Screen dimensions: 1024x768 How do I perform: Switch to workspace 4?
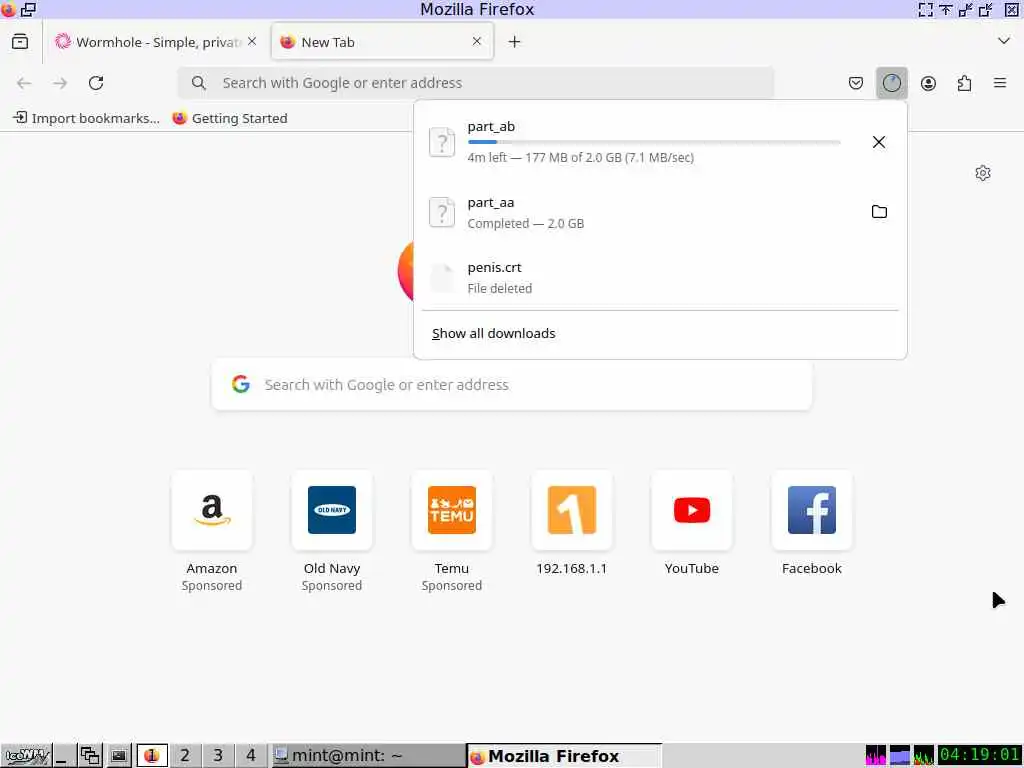point(251,756)
